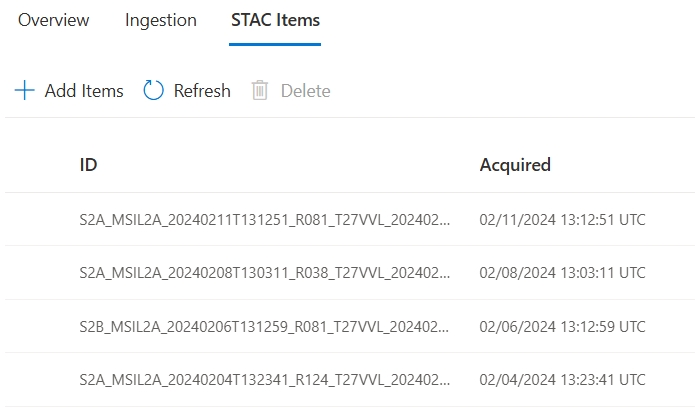This screenshot has width=695, height=412.
Task: Open item S2A_MSIL2A_20240204T132341_R124
Action: [x=264, y=380]
